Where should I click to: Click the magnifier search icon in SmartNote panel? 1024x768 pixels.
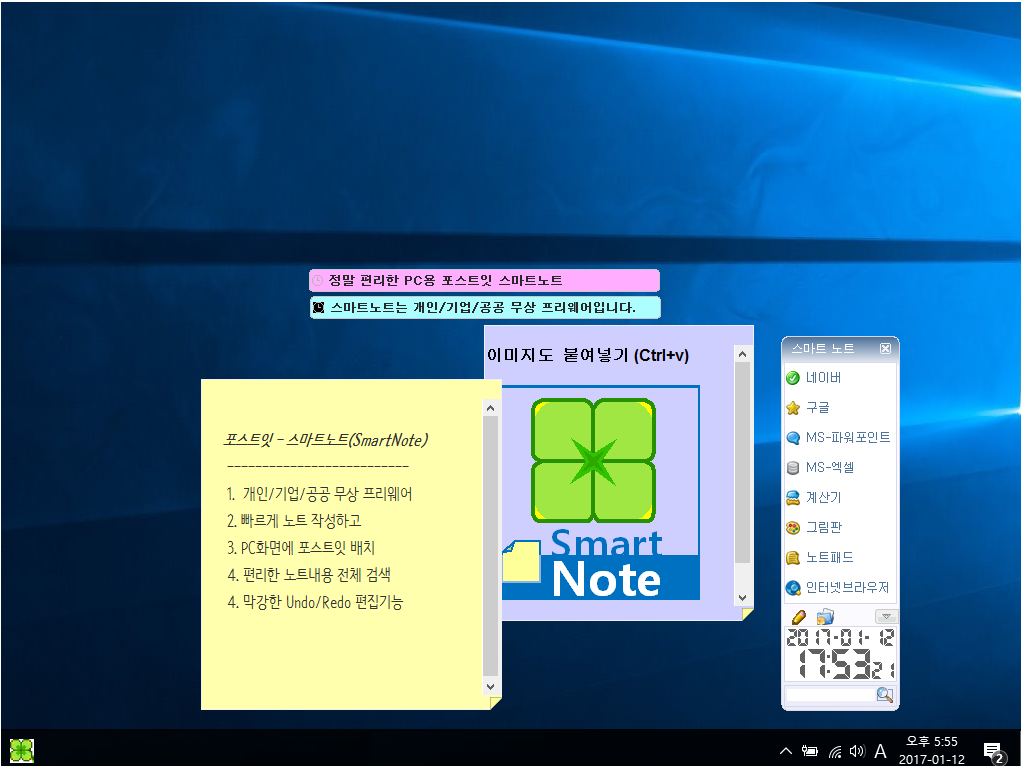pyautogui.click(x=884, y=694)
